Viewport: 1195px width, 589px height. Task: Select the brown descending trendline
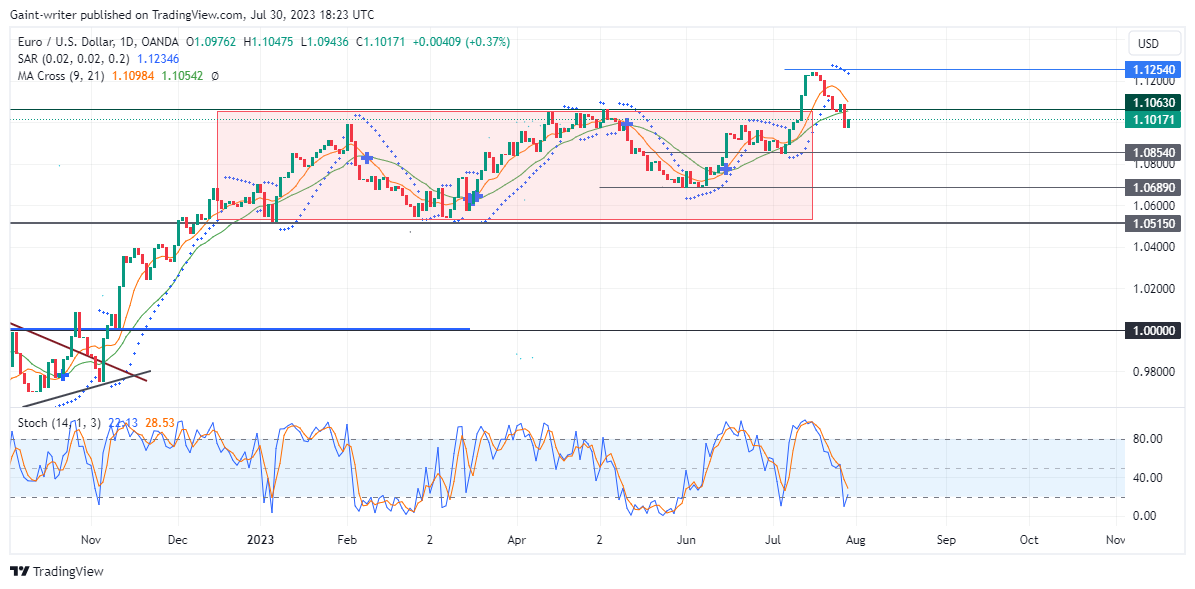coord(76,350)
